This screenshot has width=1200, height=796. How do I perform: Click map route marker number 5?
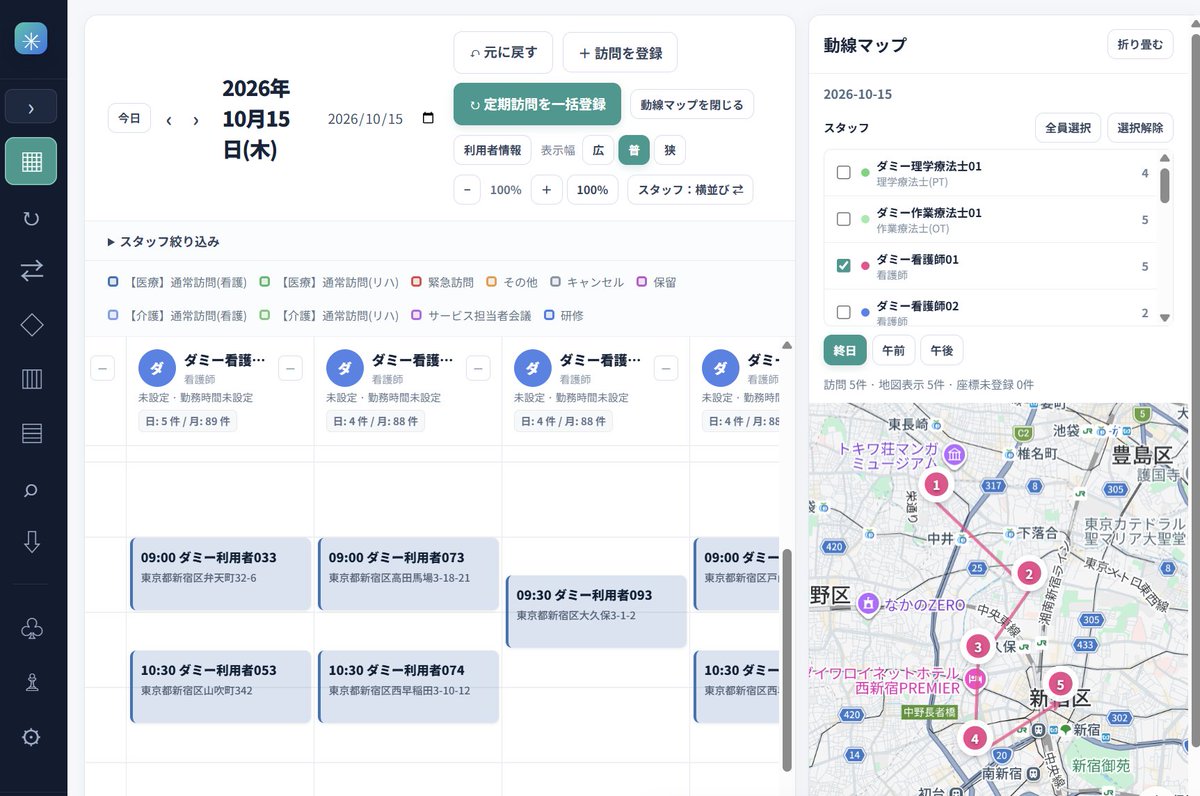tap(1060, 685)
